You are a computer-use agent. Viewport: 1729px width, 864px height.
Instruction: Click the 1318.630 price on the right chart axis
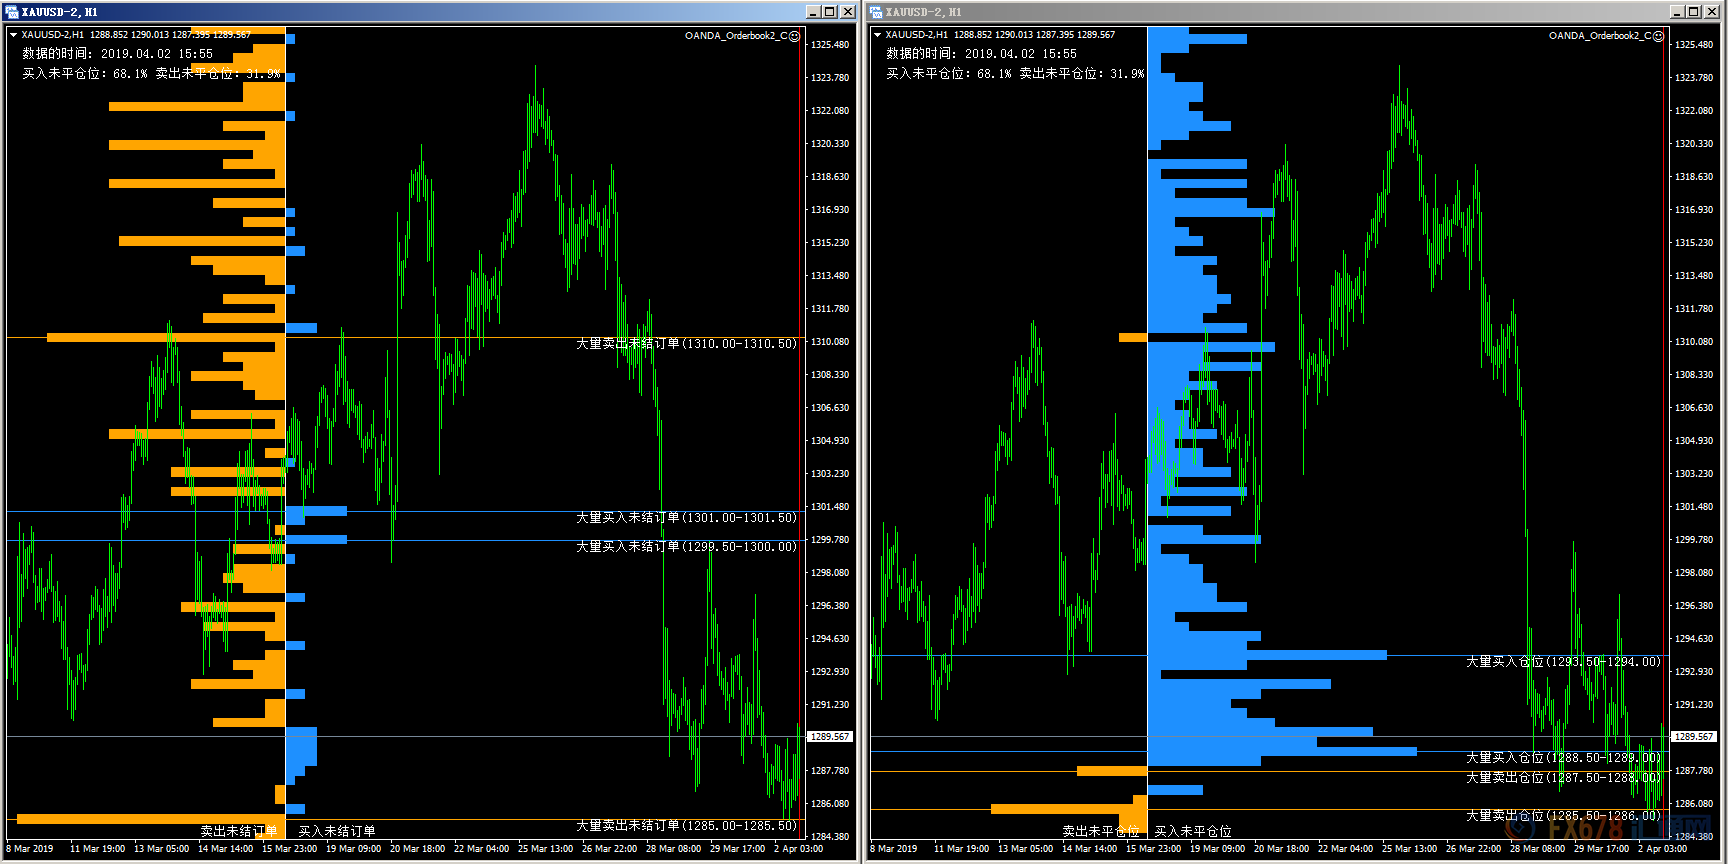tap(1694, 177)
